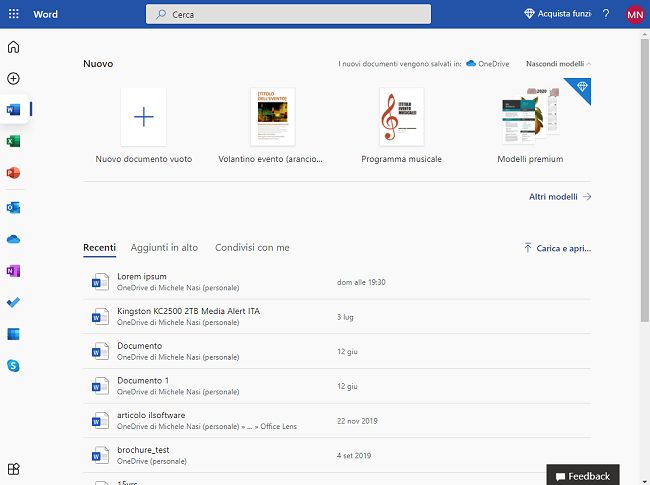Go to the Home icon in sidebar
The width and height of the screenshot is (650, 485).
[x=13, y=47]
